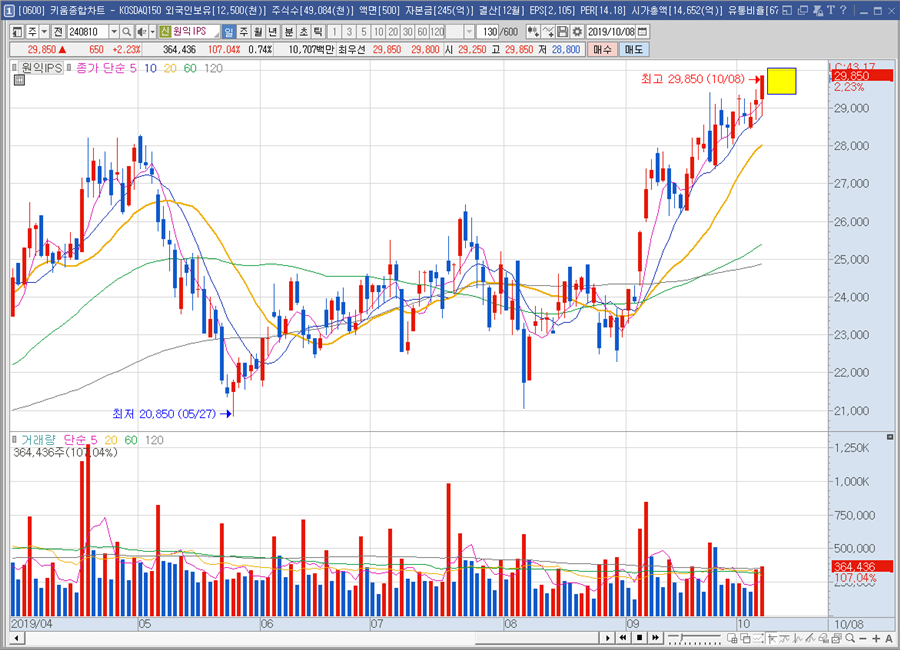This screenshot has width=900, height=650.
Task: Select the 60 interval button
Action: pos(422,32)
